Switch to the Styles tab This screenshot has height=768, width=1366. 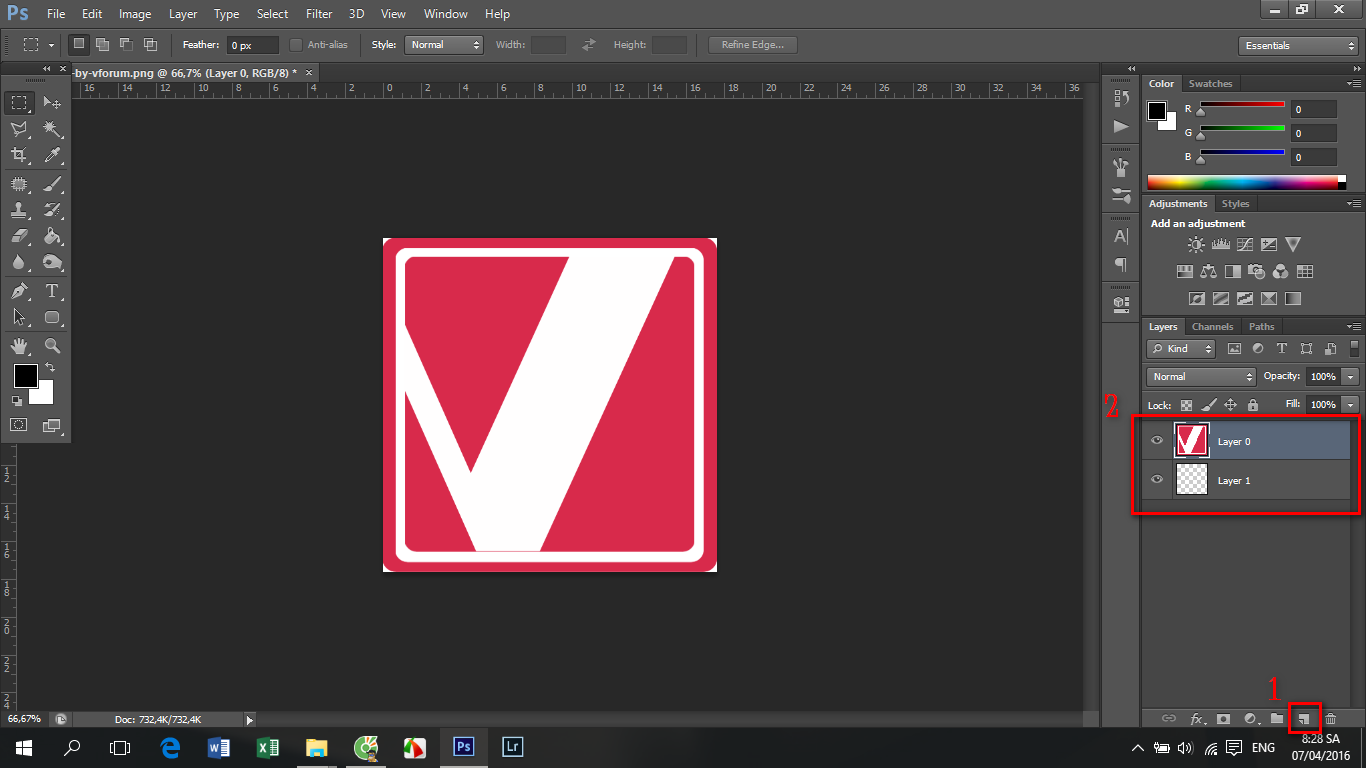tap(1235, 204)
